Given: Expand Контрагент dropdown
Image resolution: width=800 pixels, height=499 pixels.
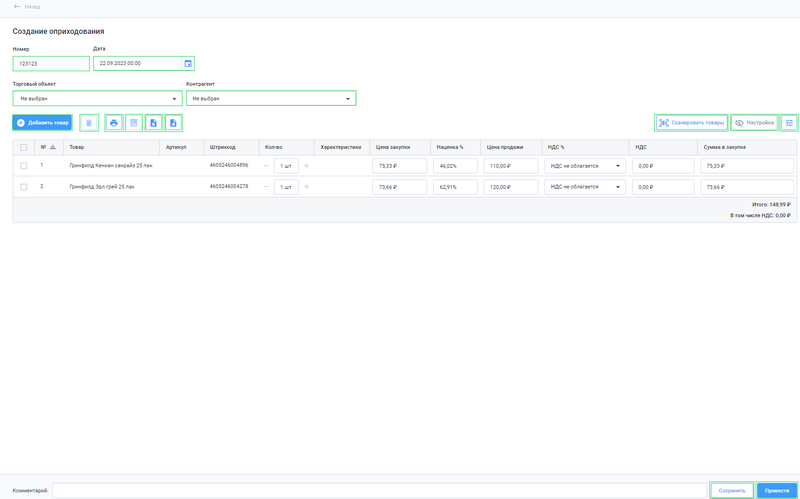Looking at the screenshot, I should 271,99.
